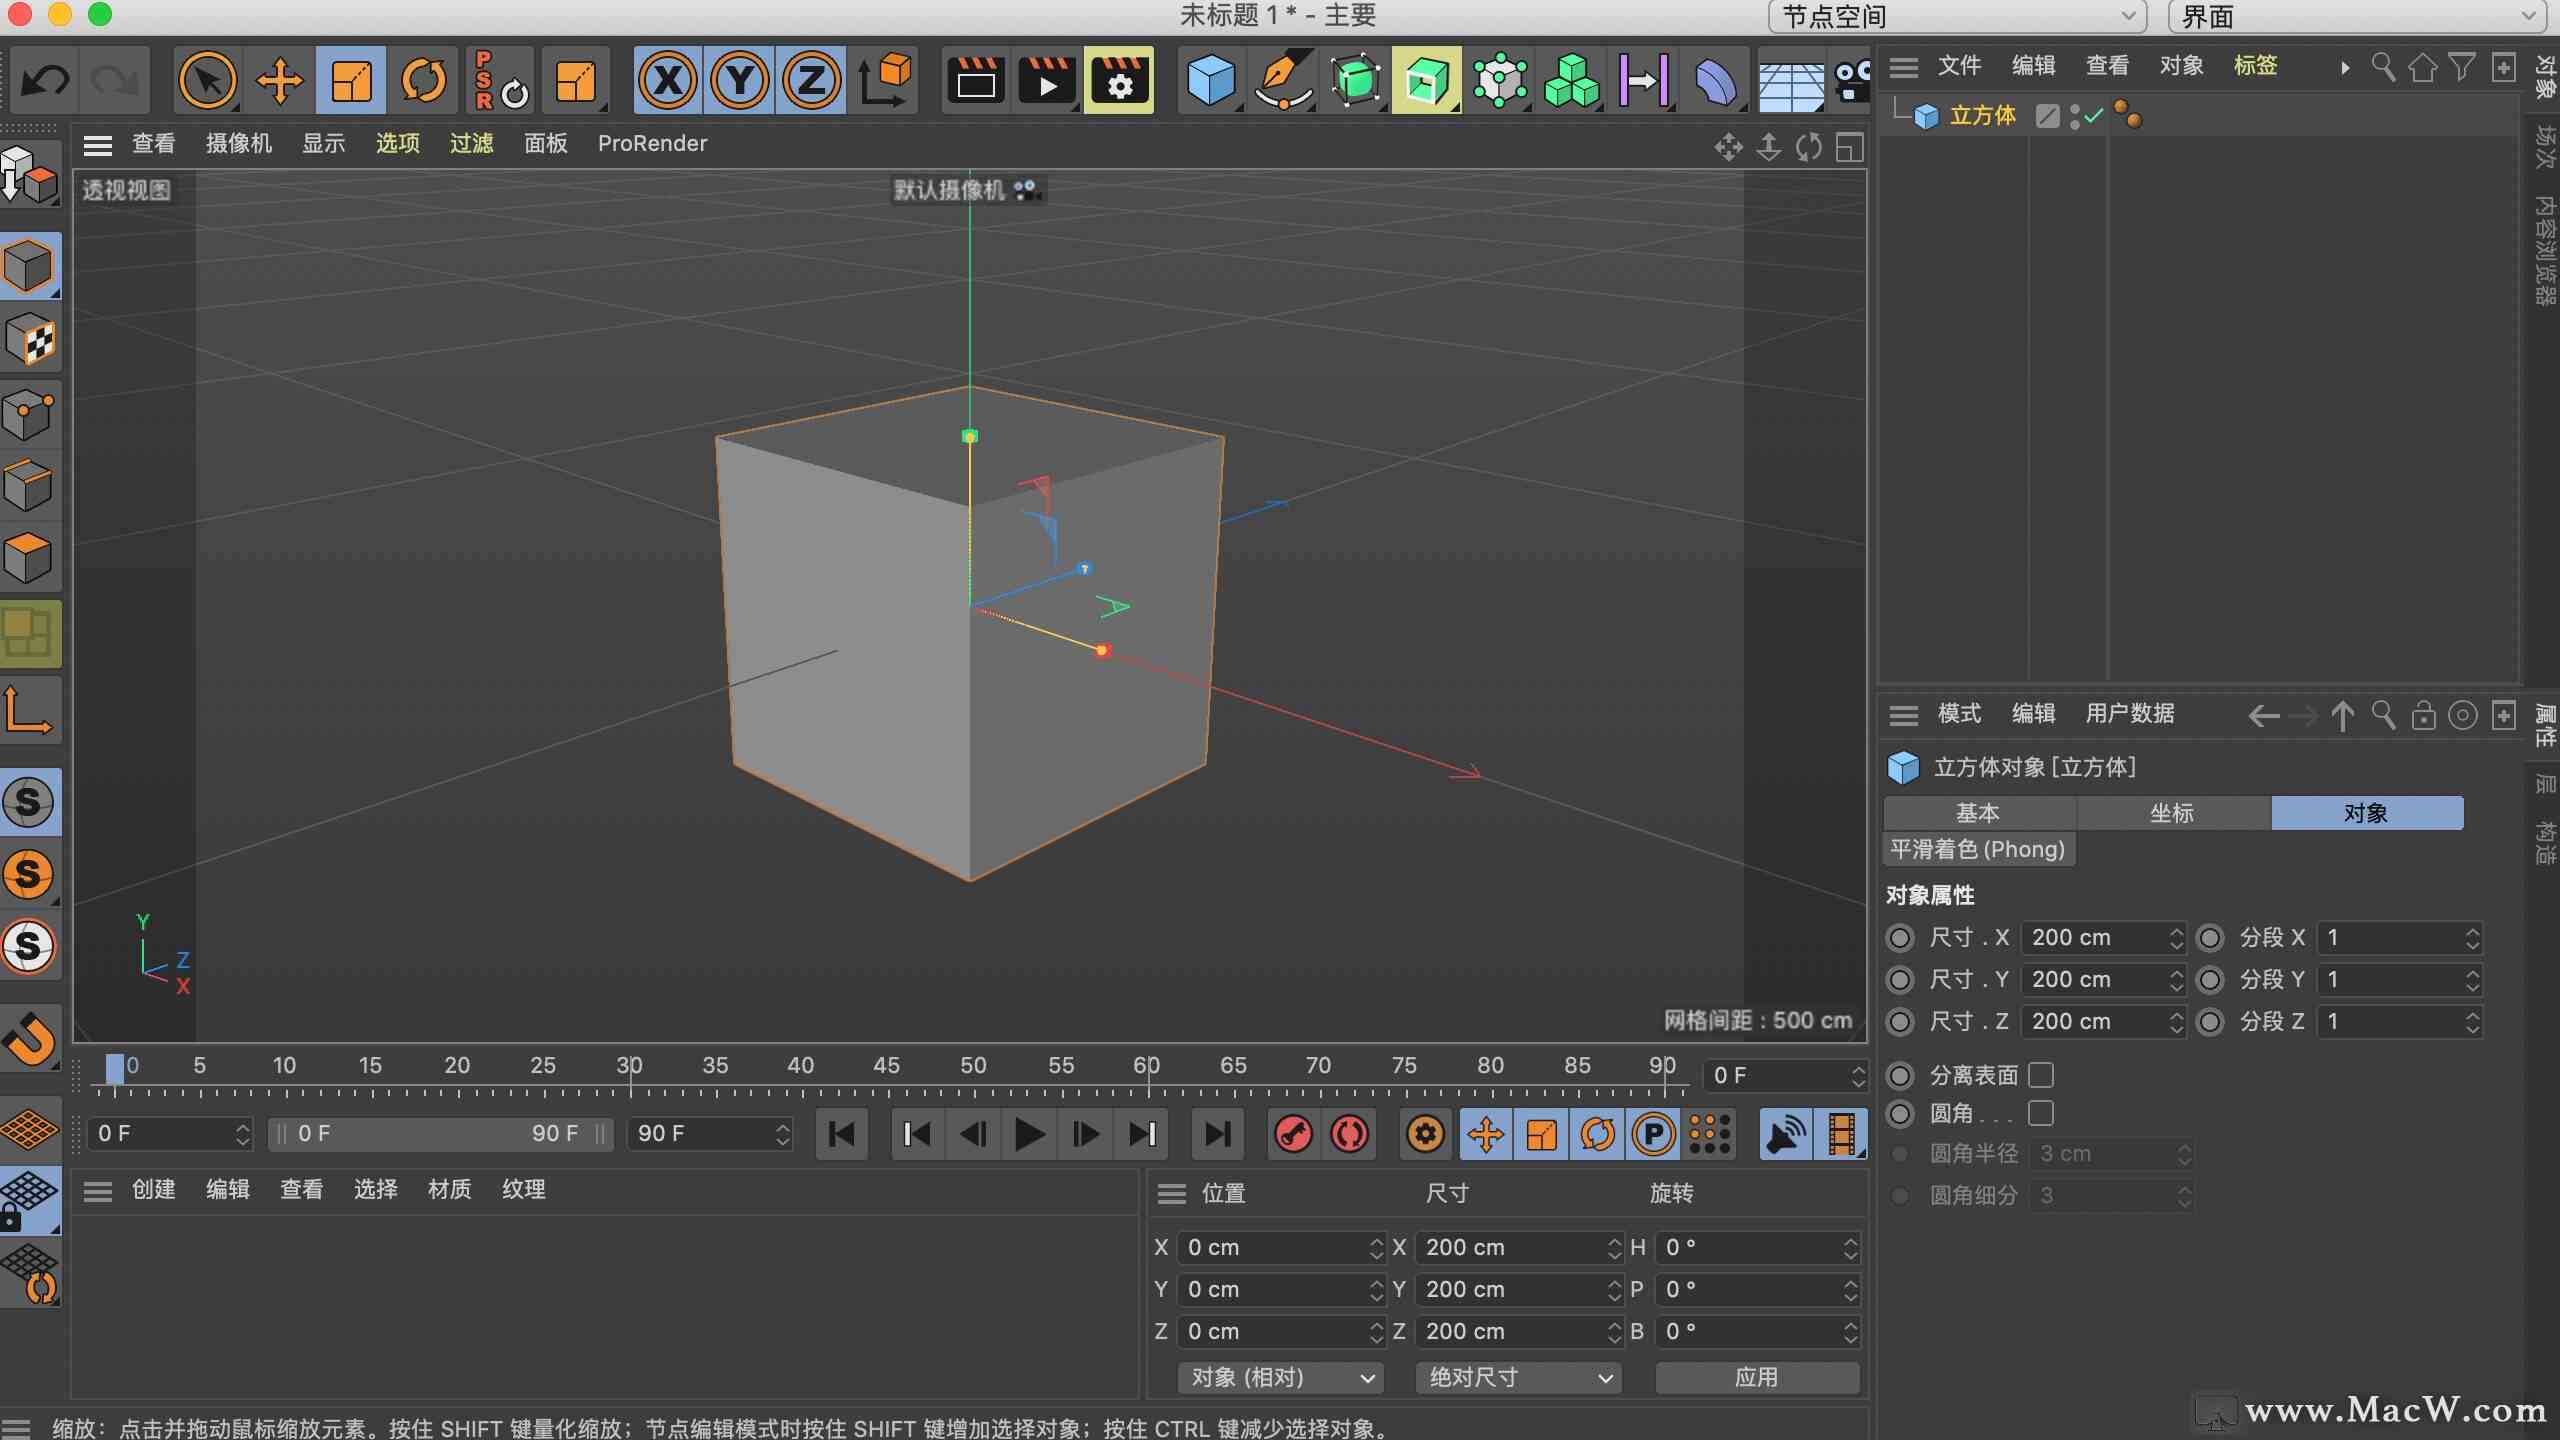Add floor environment grid icon
Image resolution: width=2560 pixels, height=1440 pixels.
(x=1790, y=86)
